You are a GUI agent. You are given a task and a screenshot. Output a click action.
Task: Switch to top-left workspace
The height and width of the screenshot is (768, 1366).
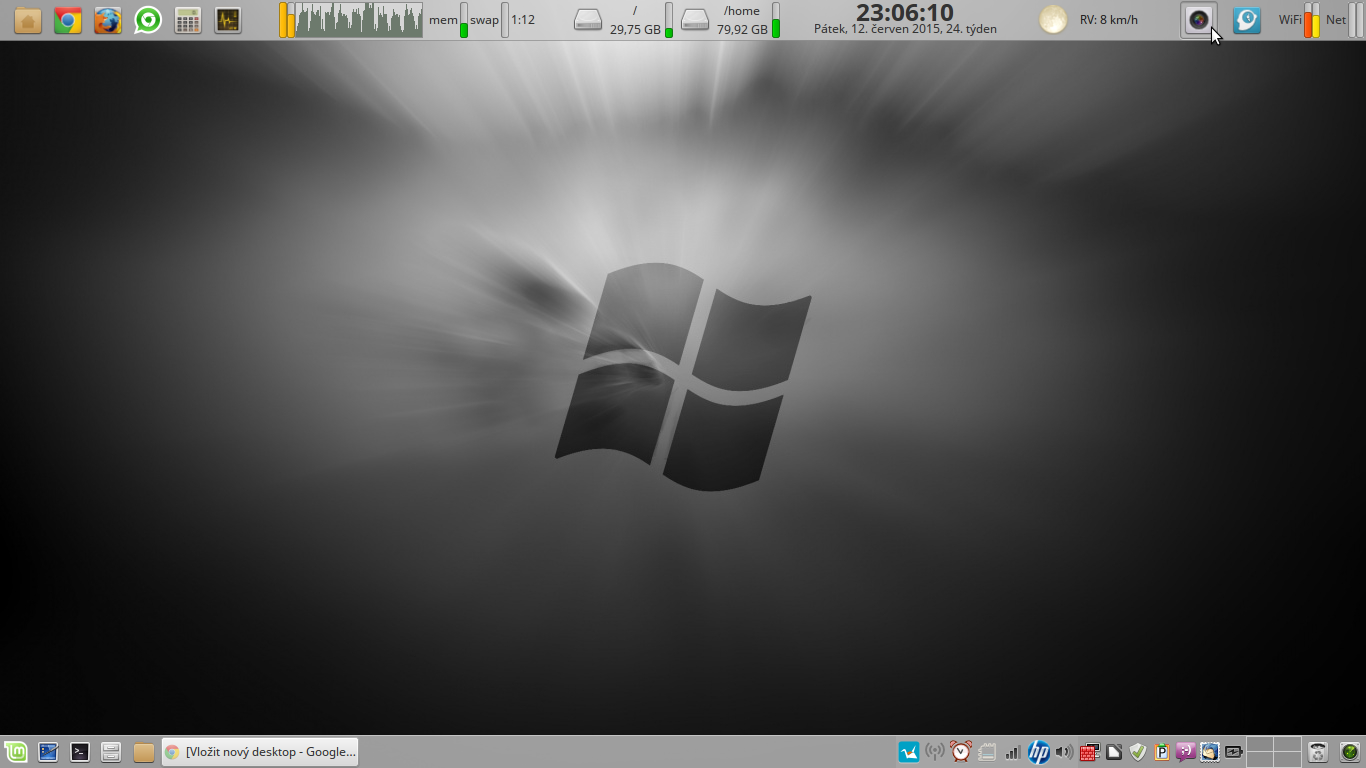click(1259, 745)
